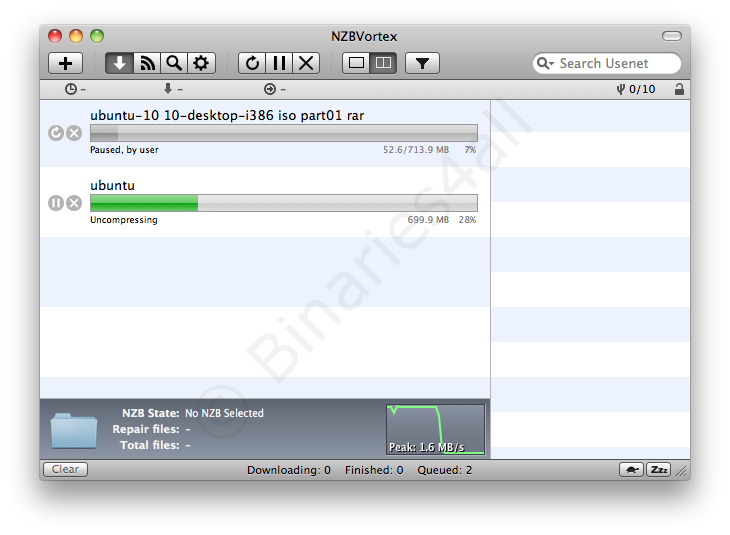Viewport: 730px width, 535px height.
Task: Click the 699.9 MB size text
Action: click(x=428, y=220)
